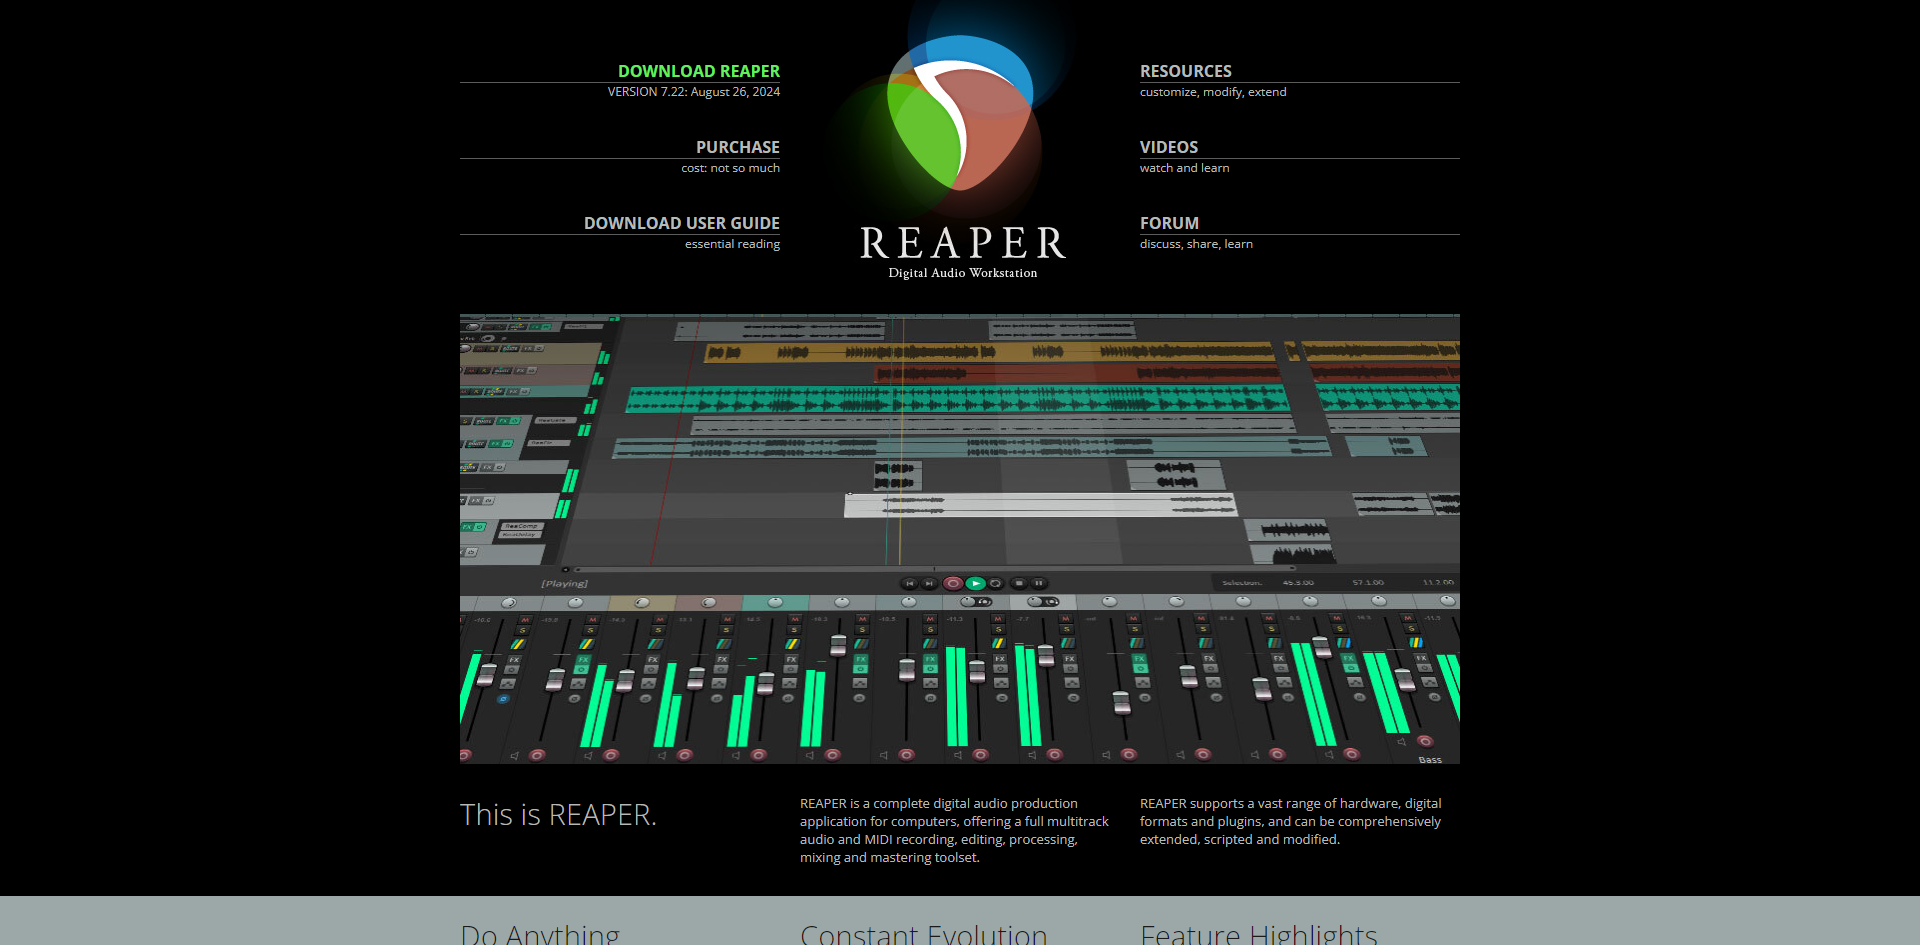The width and height of the screenshot is (1920, 945).
Task: Mute the teal-colored mixer channel
Action: click(795, 619)
